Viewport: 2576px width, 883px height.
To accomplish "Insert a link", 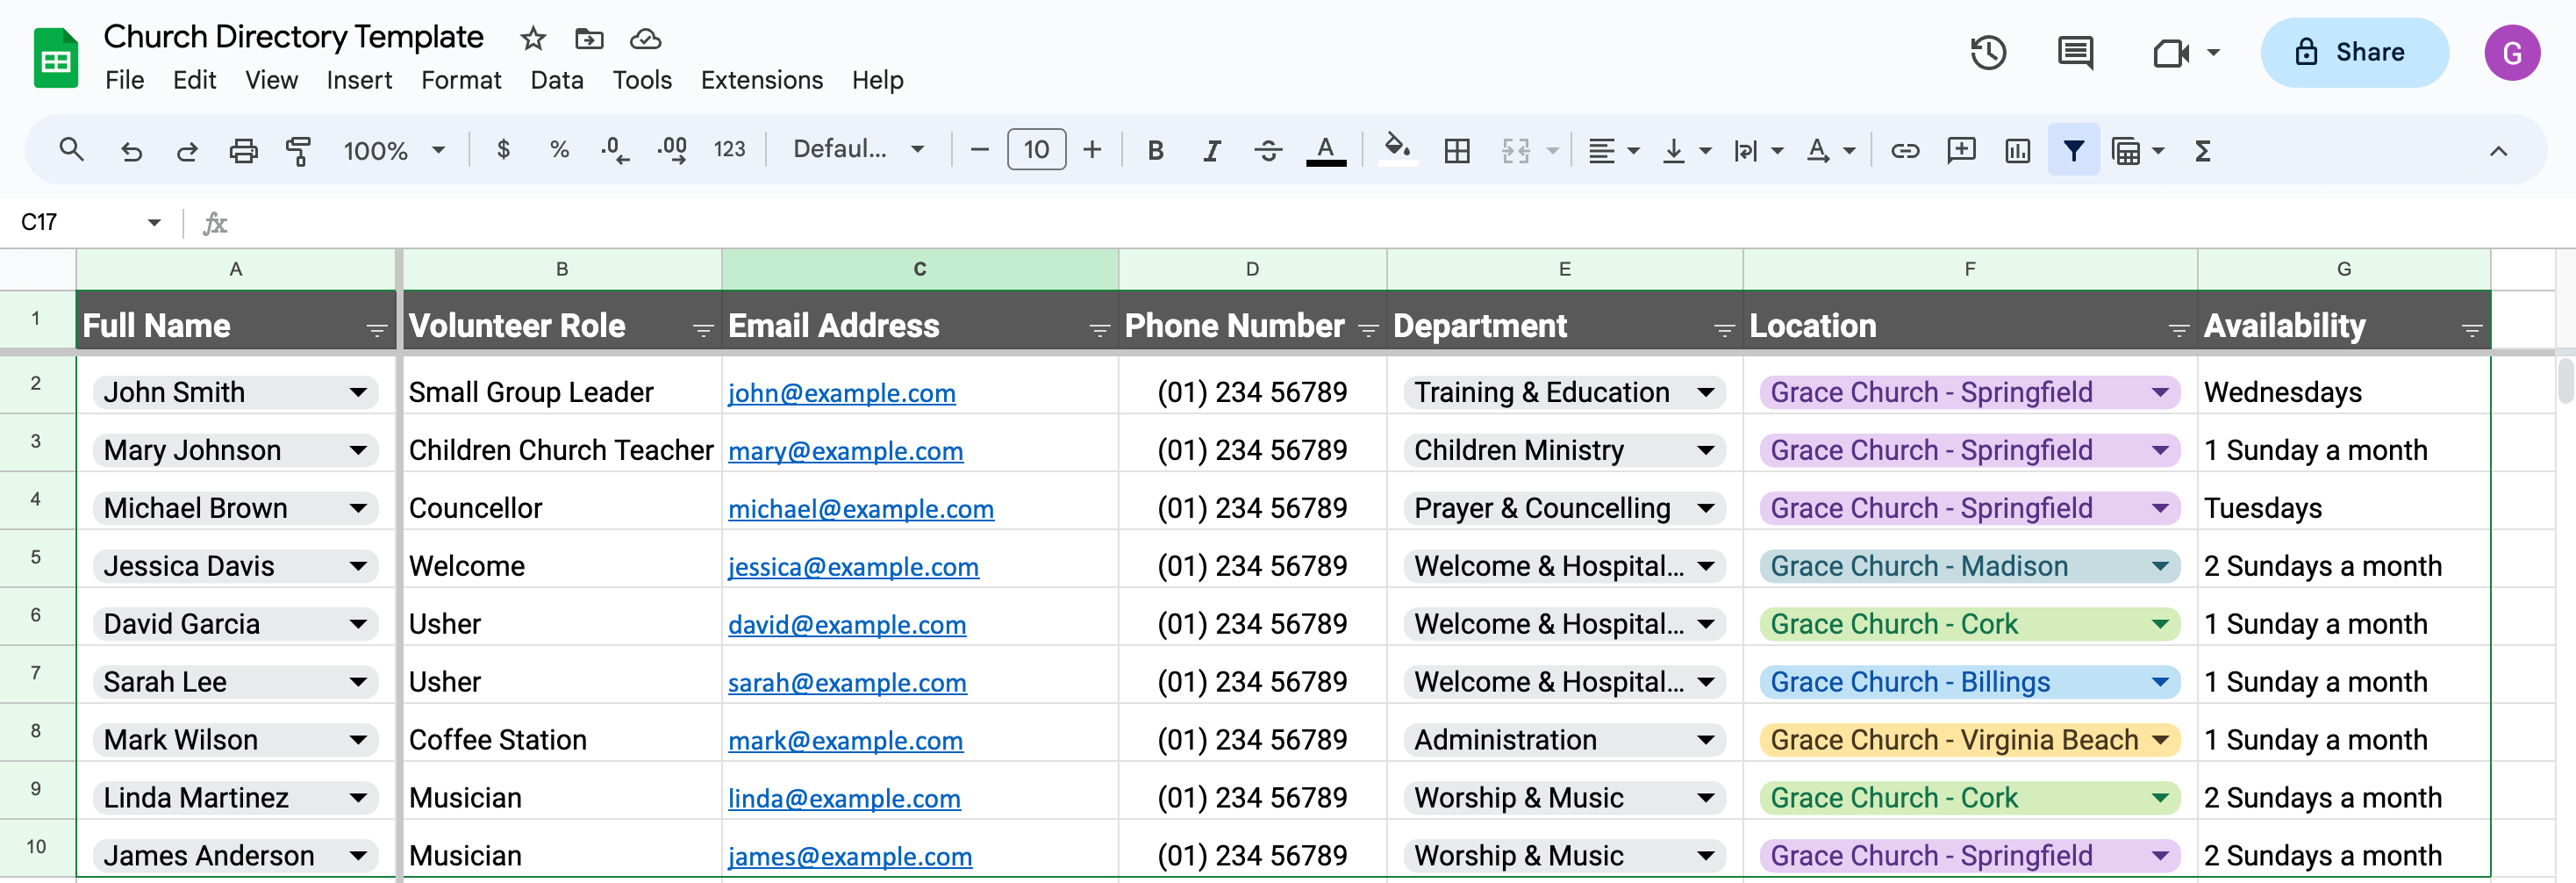I will [1905, 150].
